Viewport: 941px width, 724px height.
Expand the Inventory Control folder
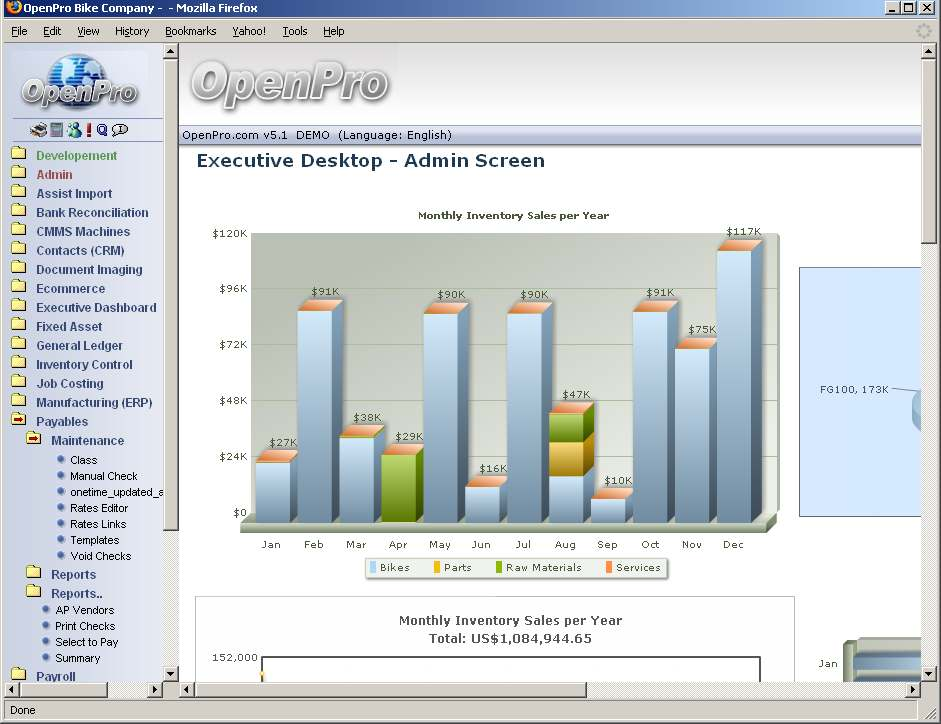[x=18, y=364]
